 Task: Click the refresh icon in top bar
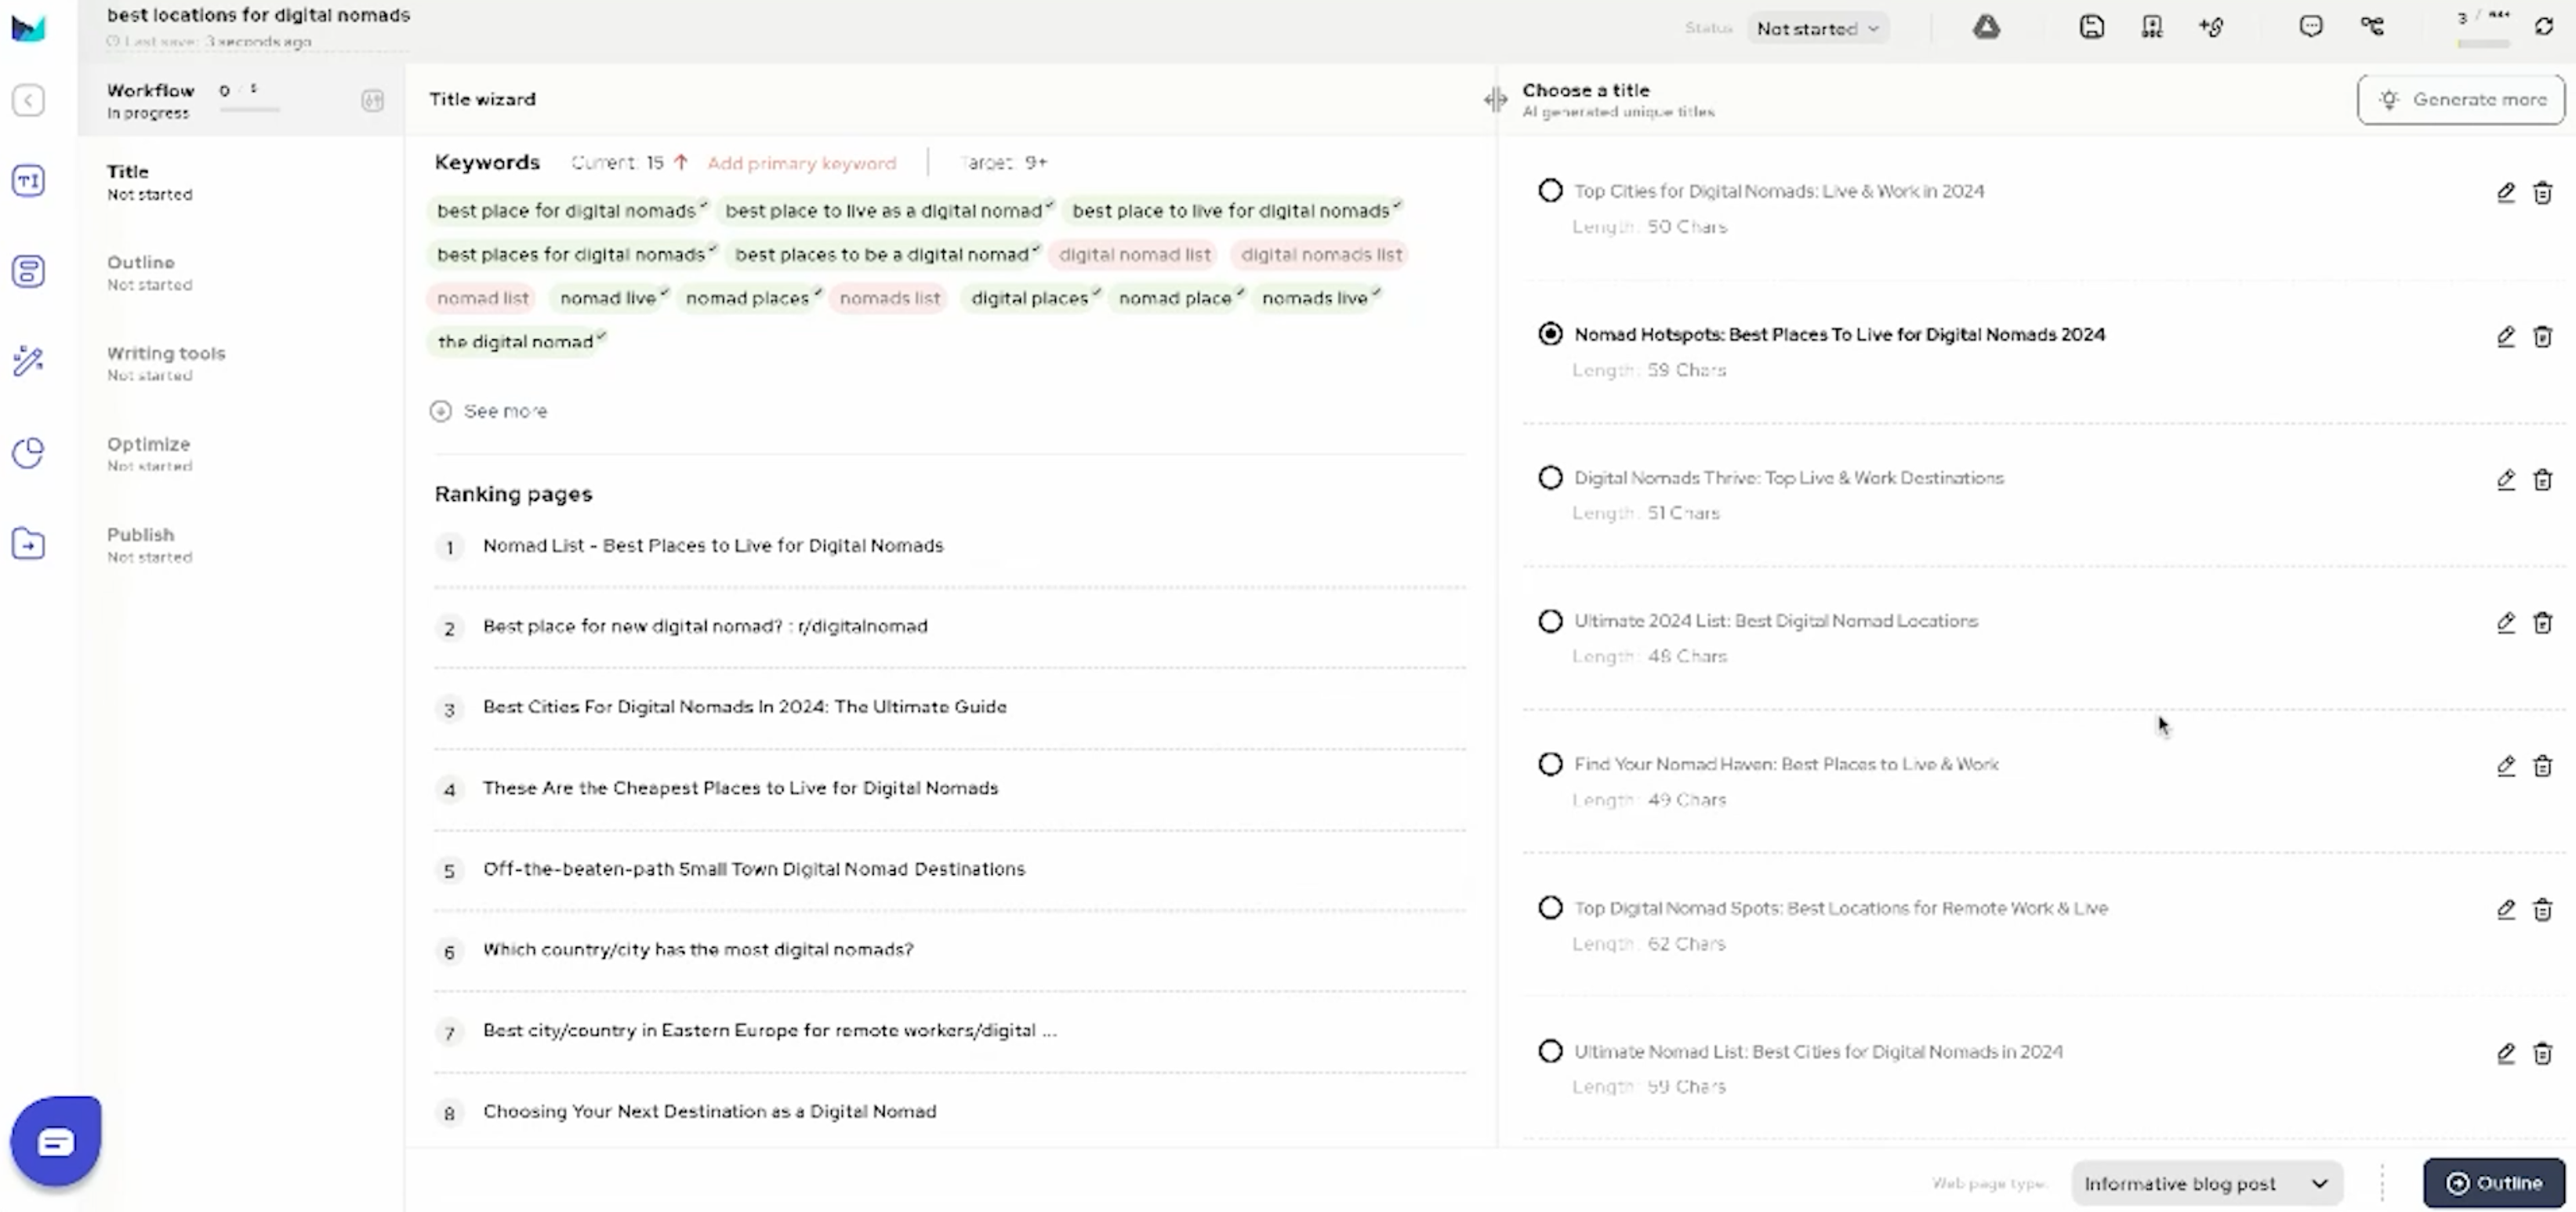pyautogui.click(x=2544, y=27)
